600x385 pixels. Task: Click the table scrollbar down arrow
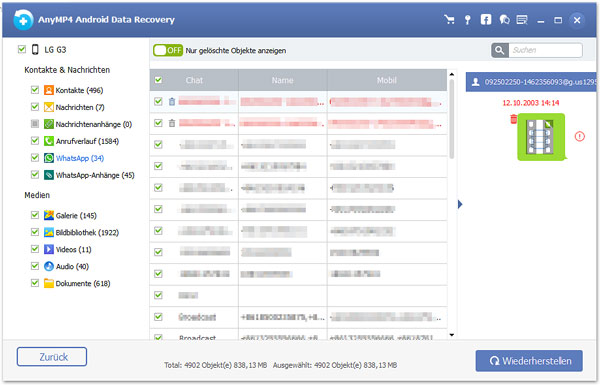pyautogui.click(x=452, y=335)
